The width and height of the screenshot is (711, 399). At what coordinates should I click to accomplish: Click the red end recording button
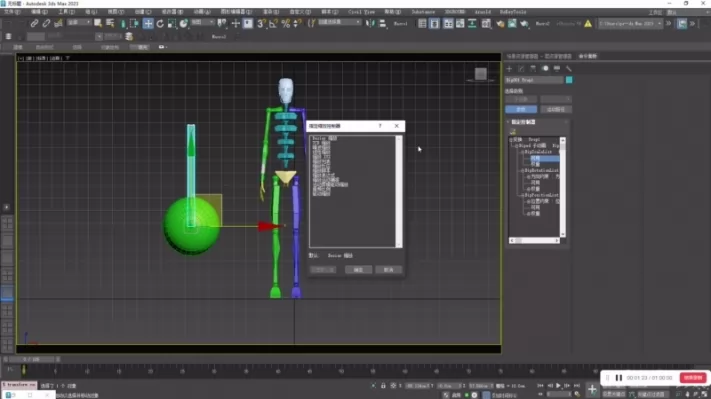[693, 378]
